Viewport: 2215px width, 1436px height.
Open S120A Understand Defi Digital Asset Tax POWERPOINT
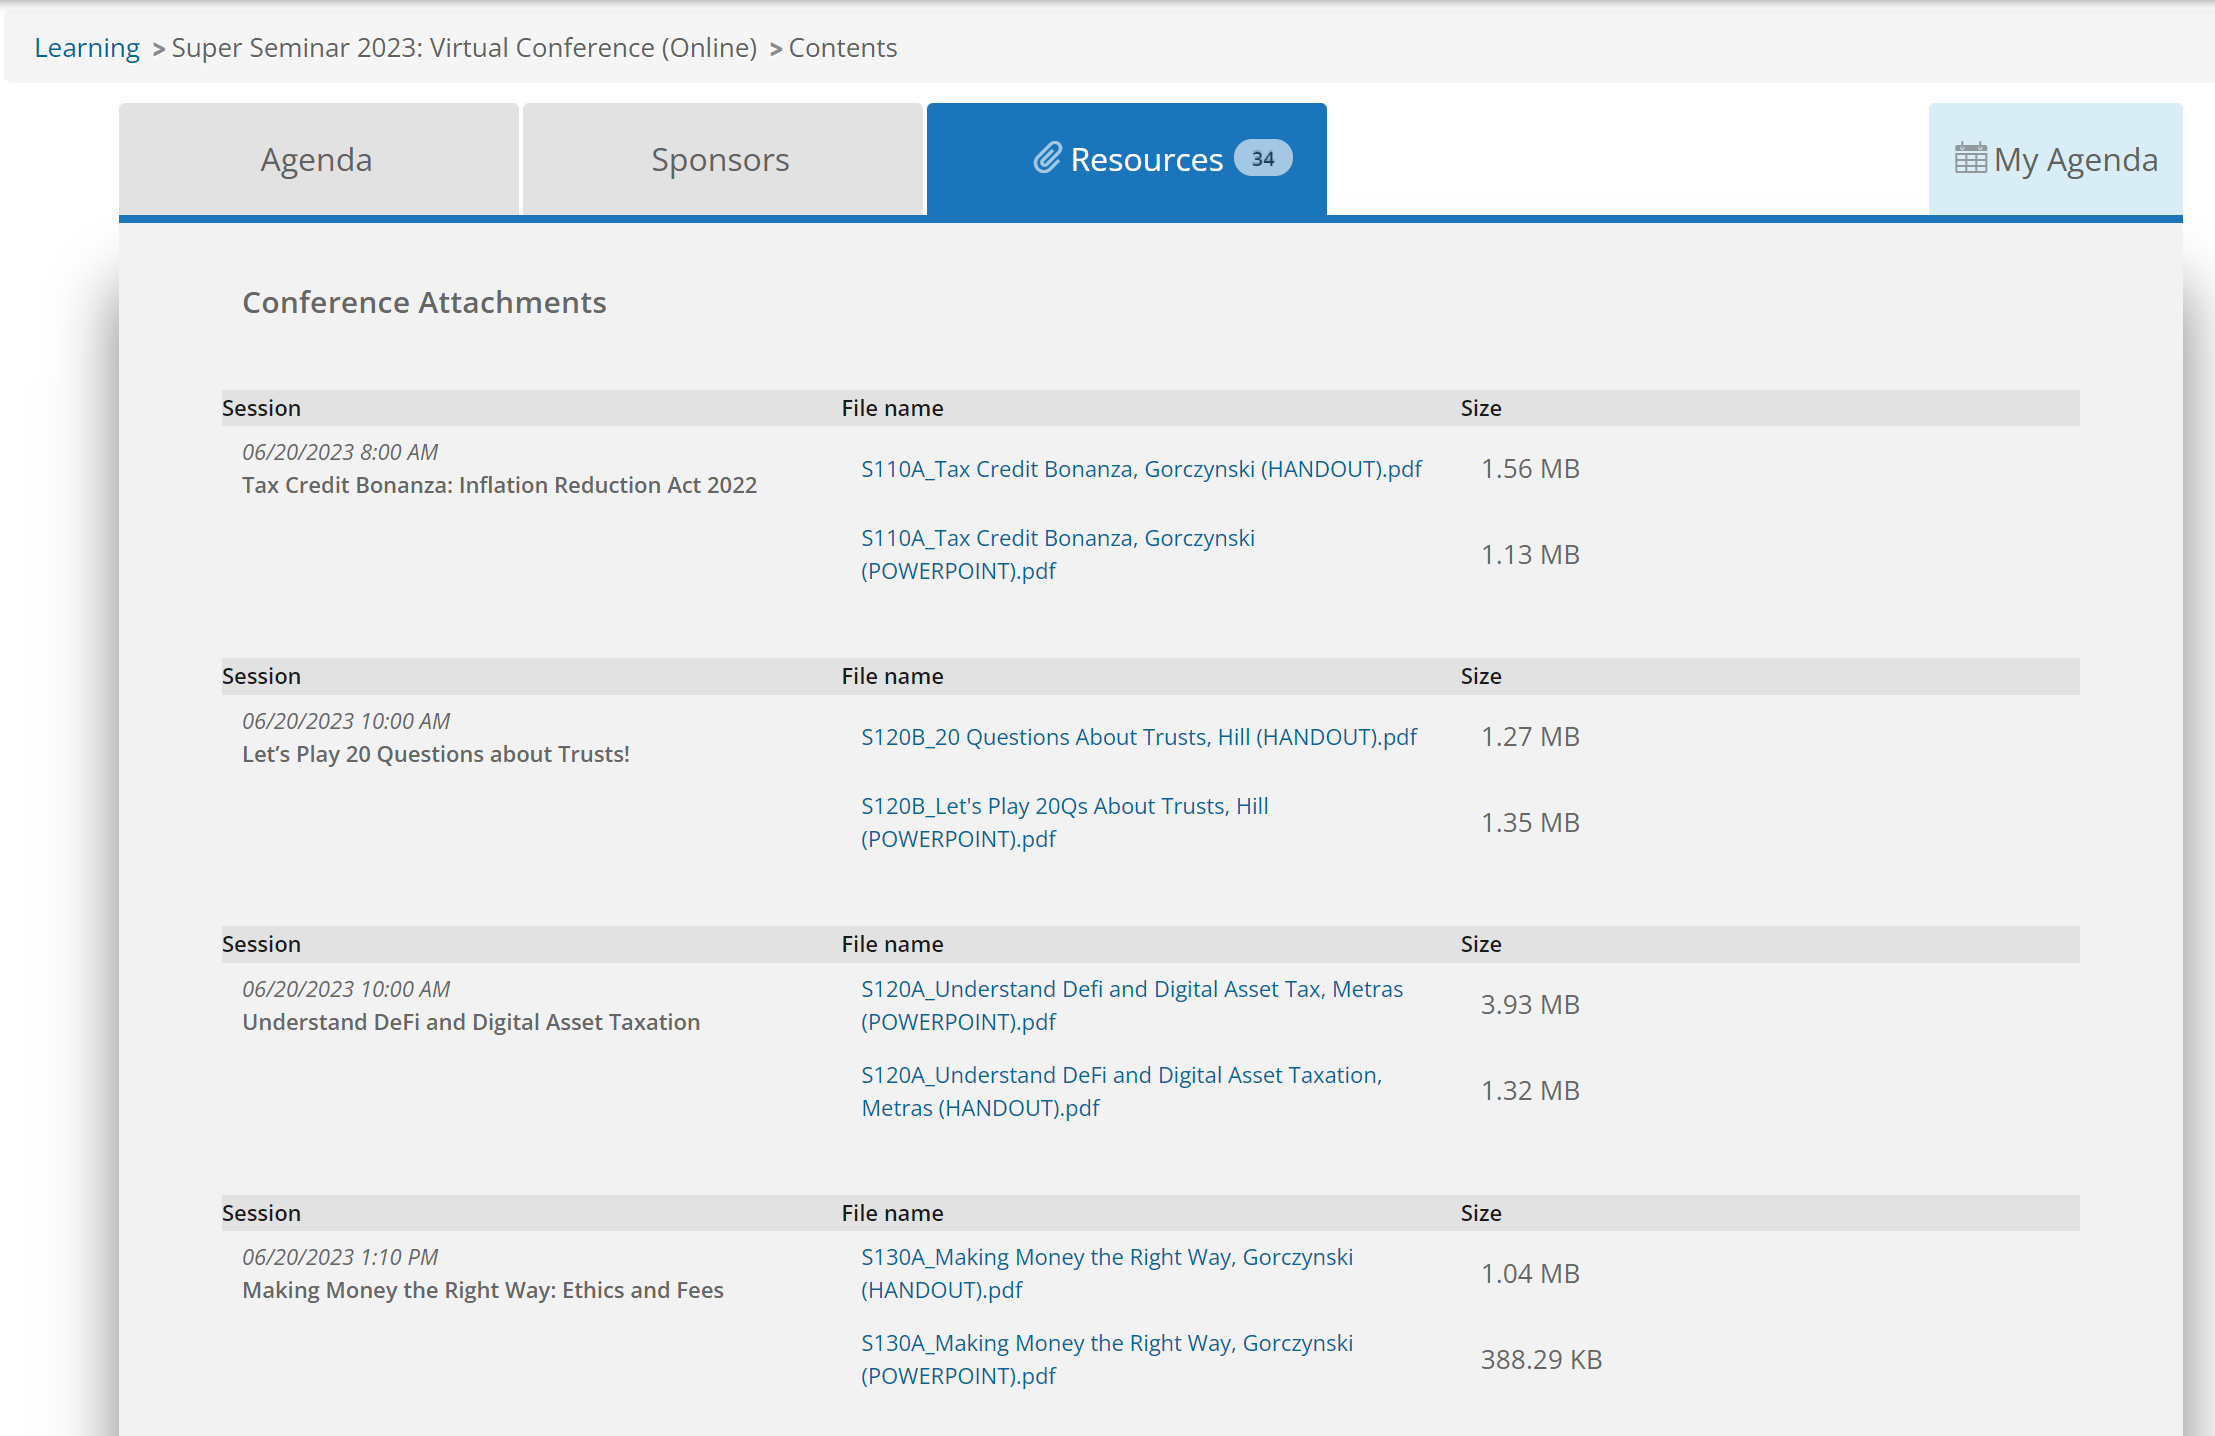[x=1132, y=1005]
